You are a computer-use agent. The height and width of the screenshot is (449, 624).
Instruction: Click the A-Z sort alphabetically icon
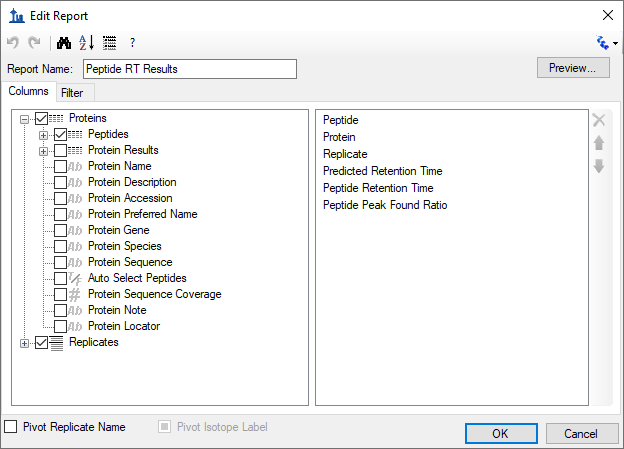point(87,43)
